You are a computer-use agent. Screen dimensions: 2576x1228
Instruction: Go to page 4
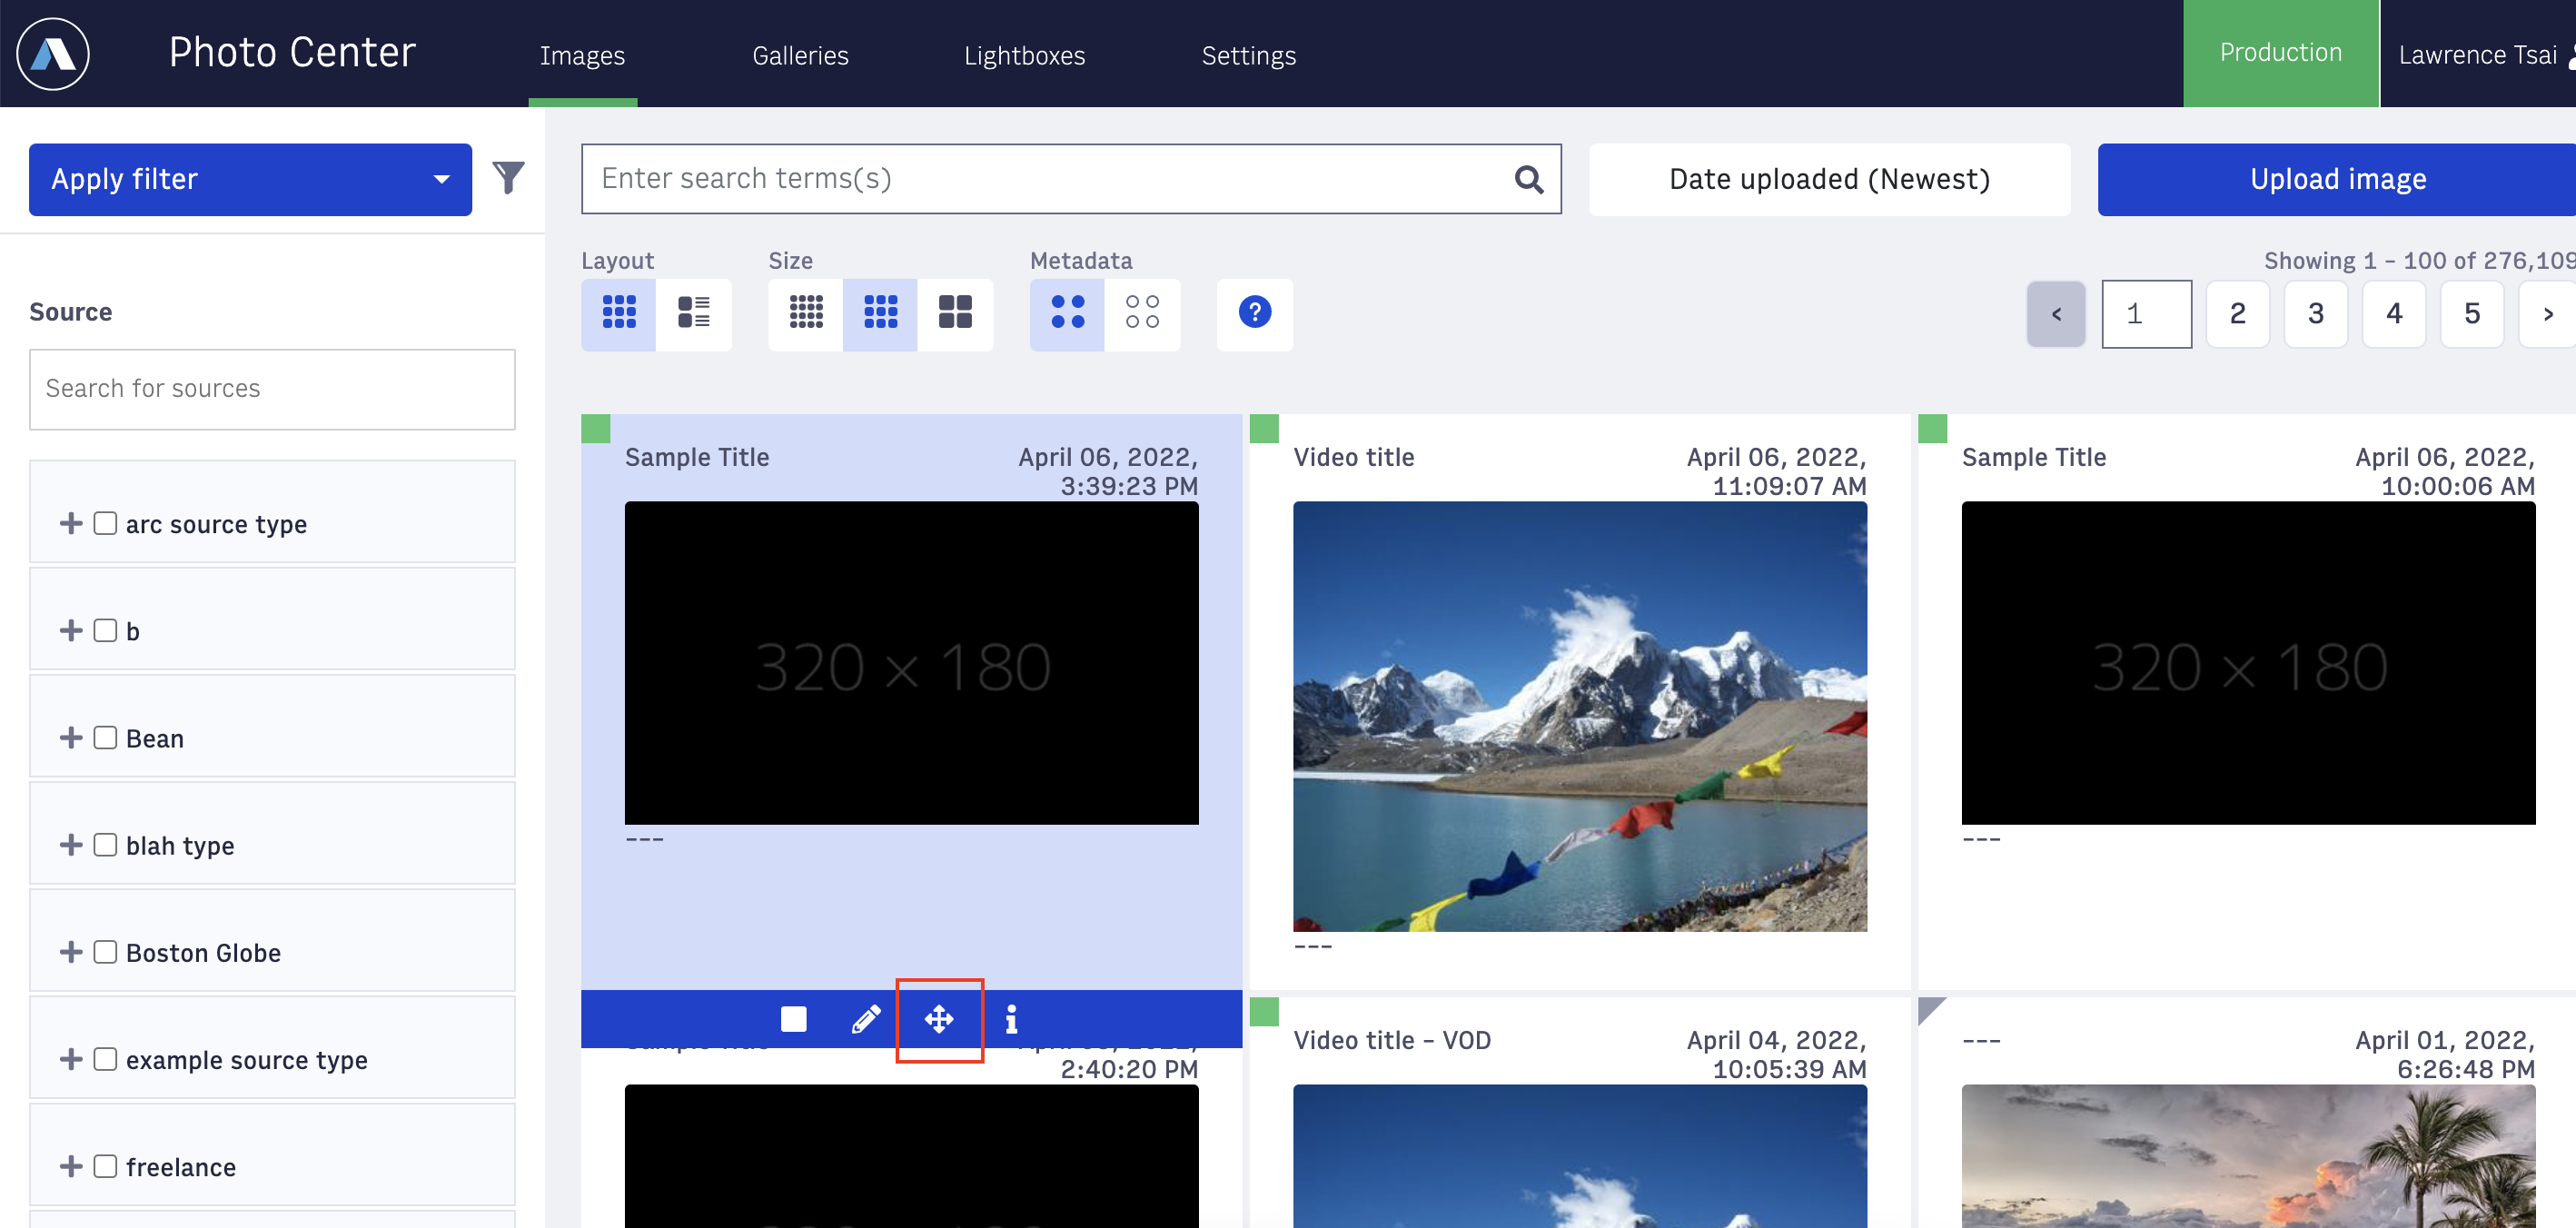point(2393,314)
